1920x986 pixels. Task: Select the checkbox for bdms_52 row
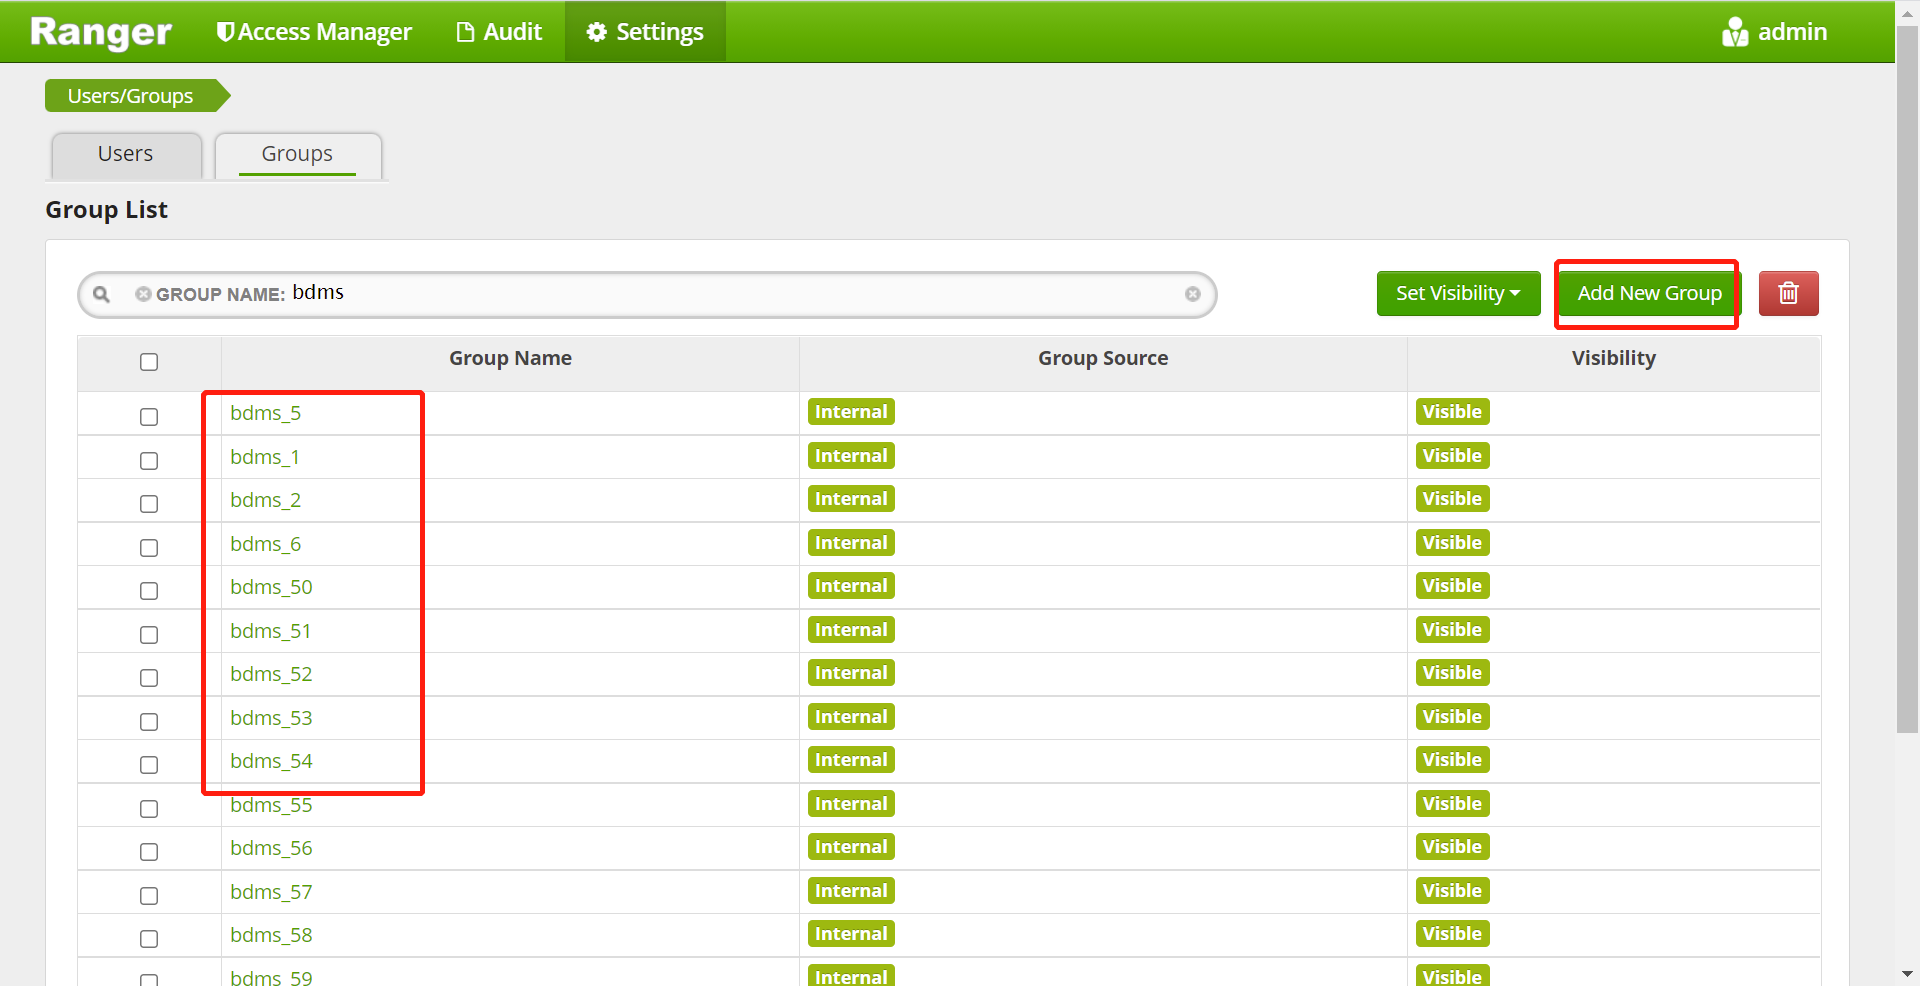tap(149, 678)
